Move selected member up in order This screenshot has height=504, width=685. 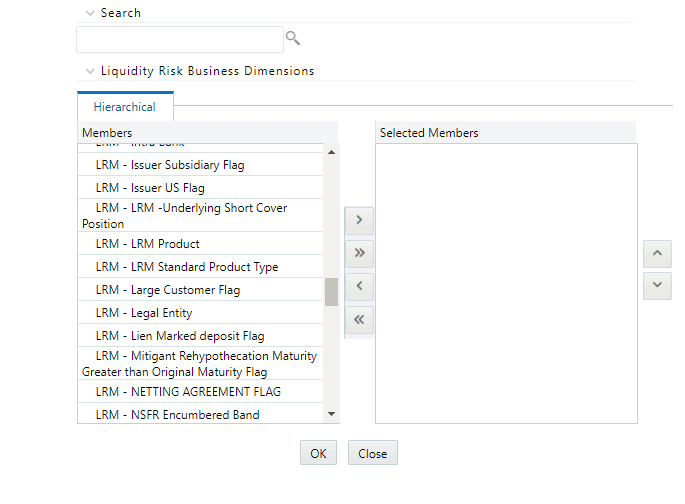pos(657,253)
